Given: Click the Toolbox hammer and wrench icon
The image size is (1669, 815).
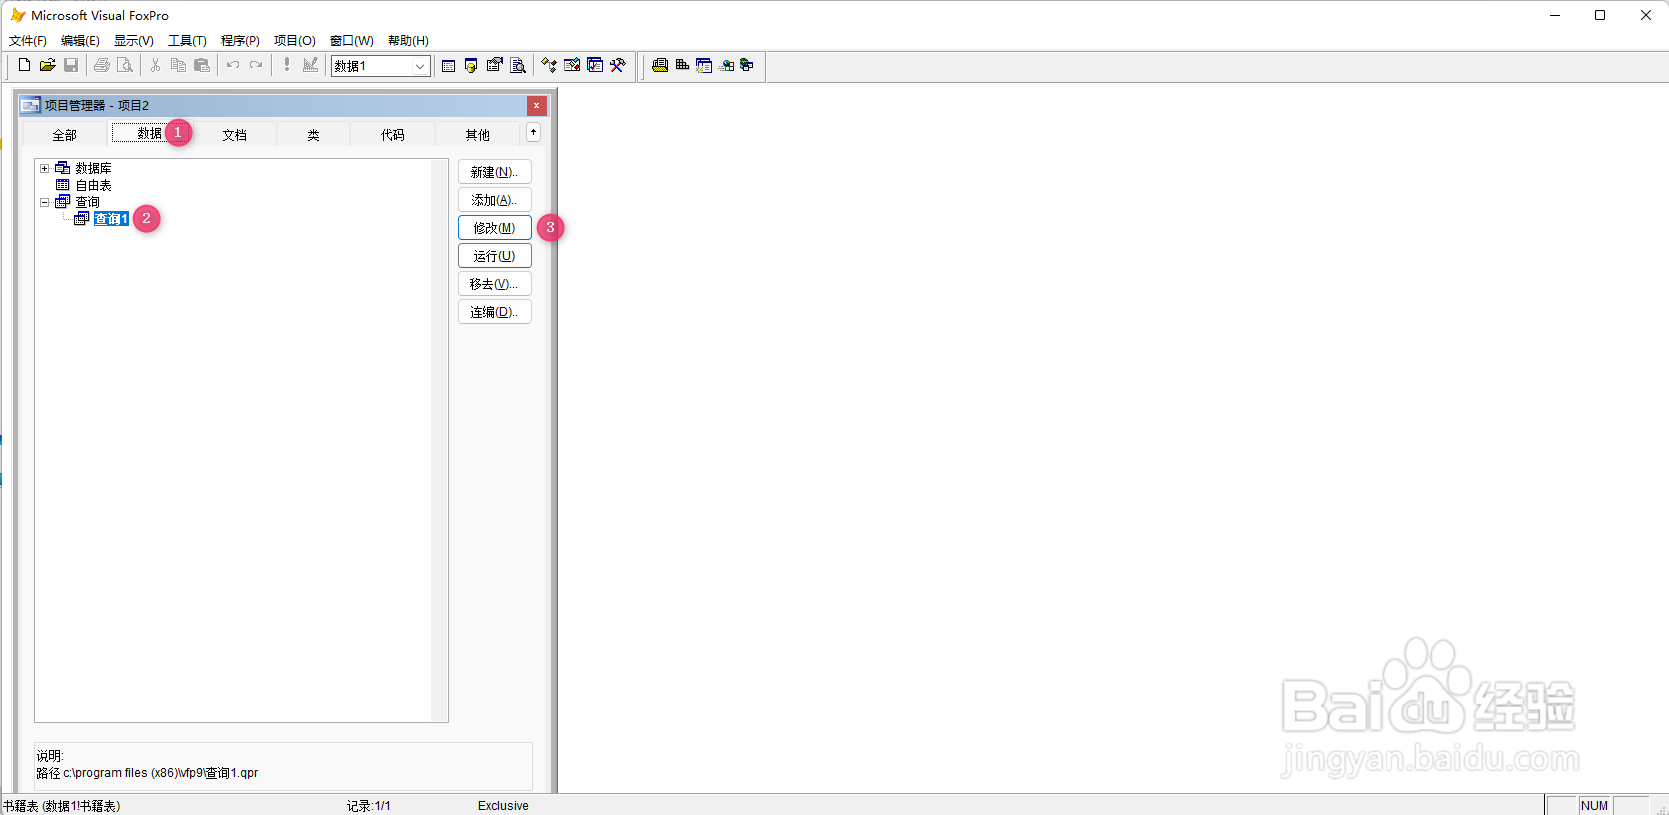Looking at the screenshot, I should 618,65.
